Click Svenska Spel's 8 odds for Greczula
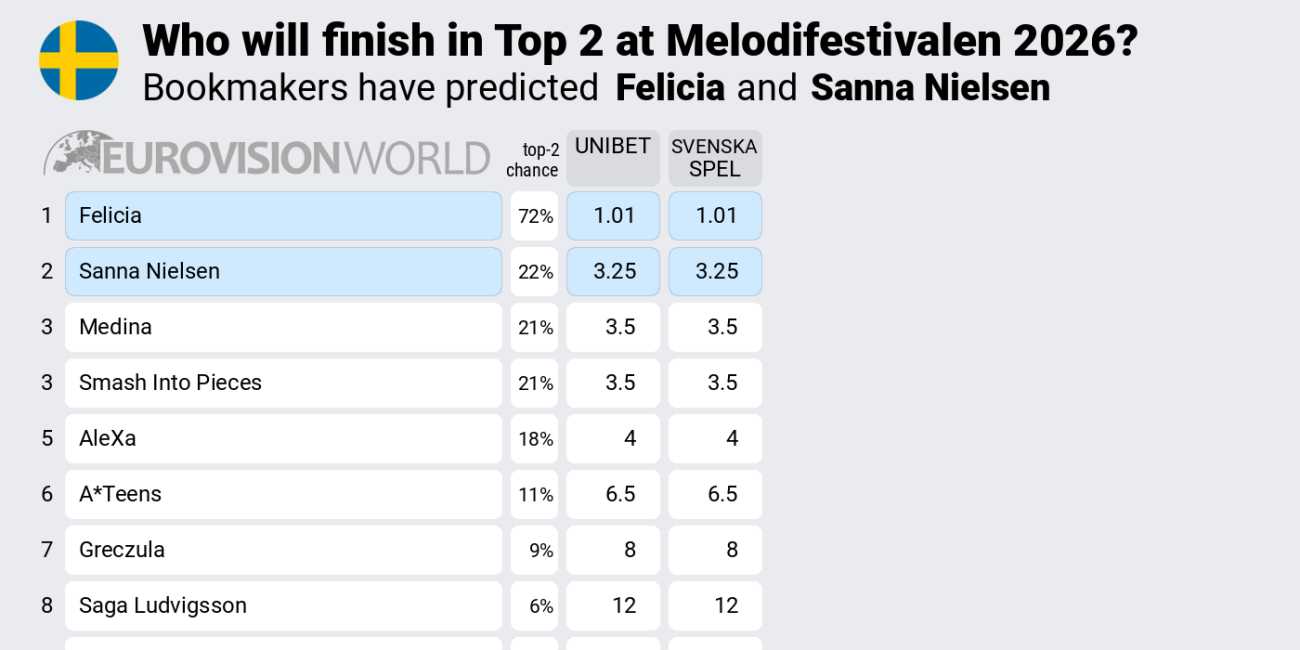1300x650 pixels. point(715,550)
